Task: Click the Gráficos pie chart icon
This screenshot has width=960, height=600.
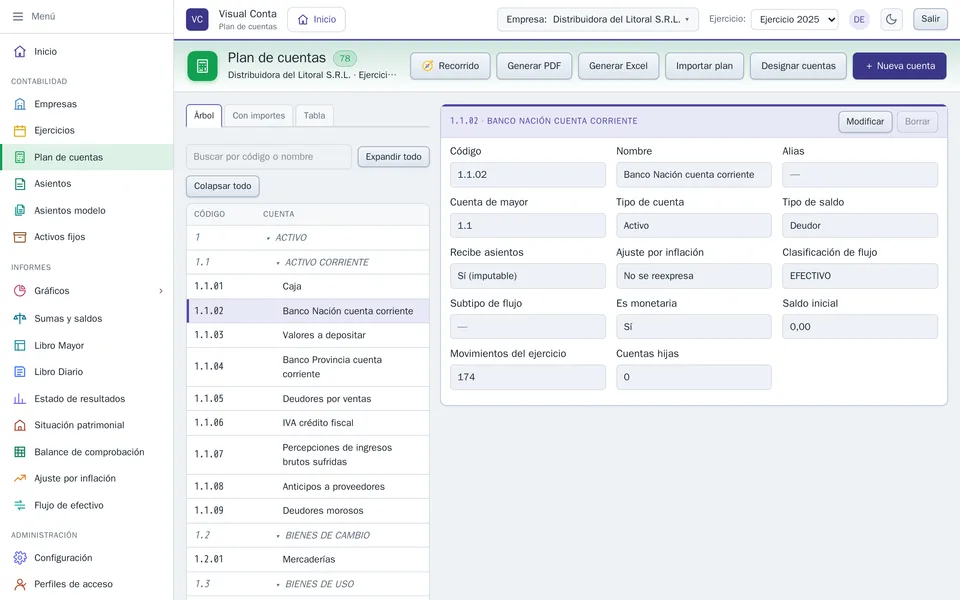Action: click(x=20, y=291)
